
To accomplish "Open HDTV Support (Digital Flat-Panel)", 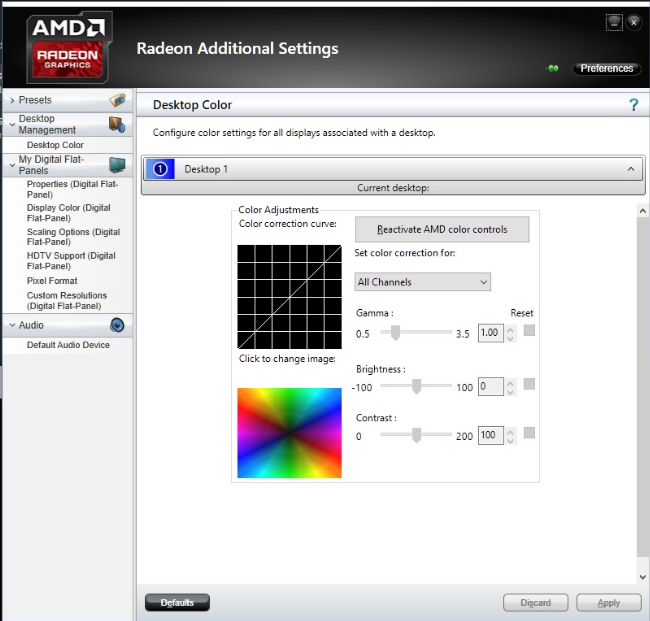I will pos(71,261).
